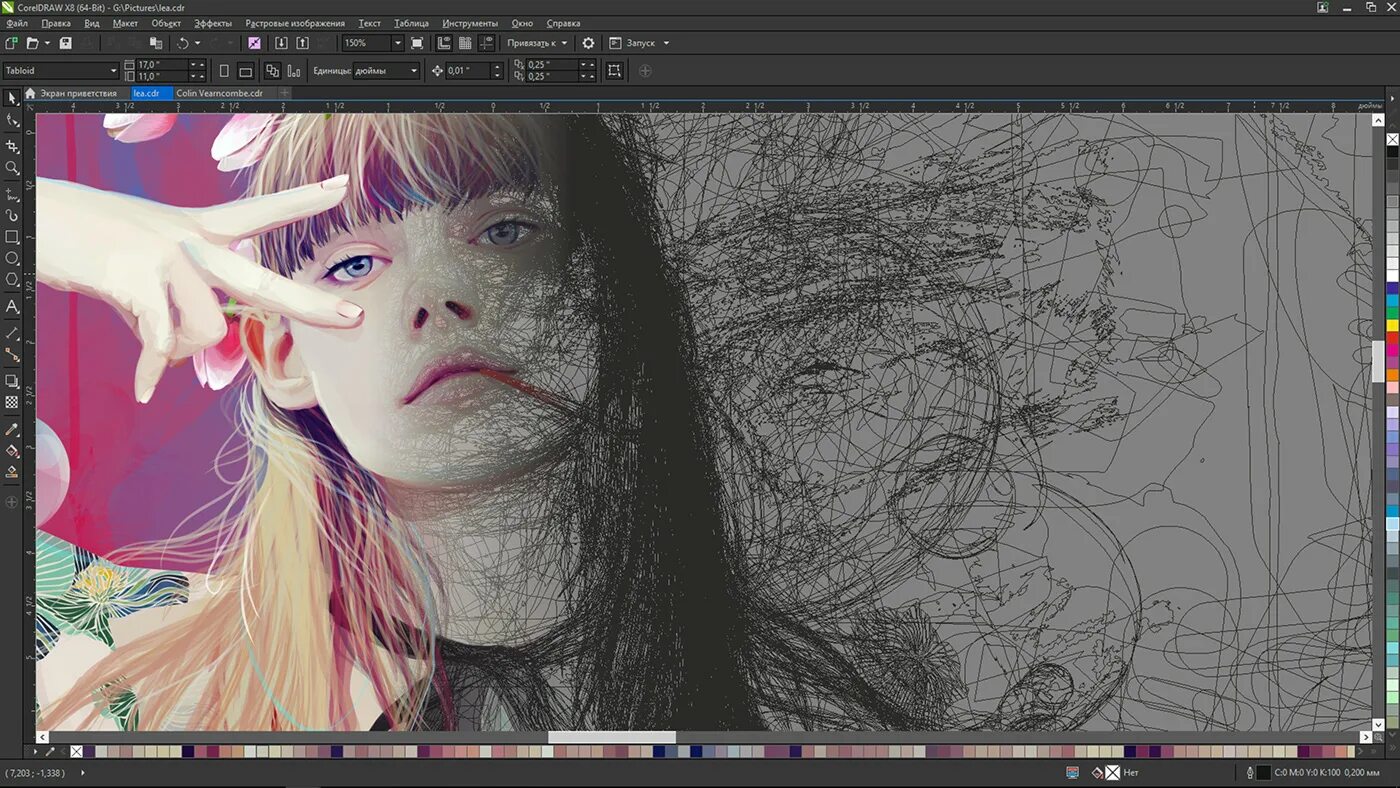
Task: Open the Tabloid page size dropdown
Action: (114, 71)
